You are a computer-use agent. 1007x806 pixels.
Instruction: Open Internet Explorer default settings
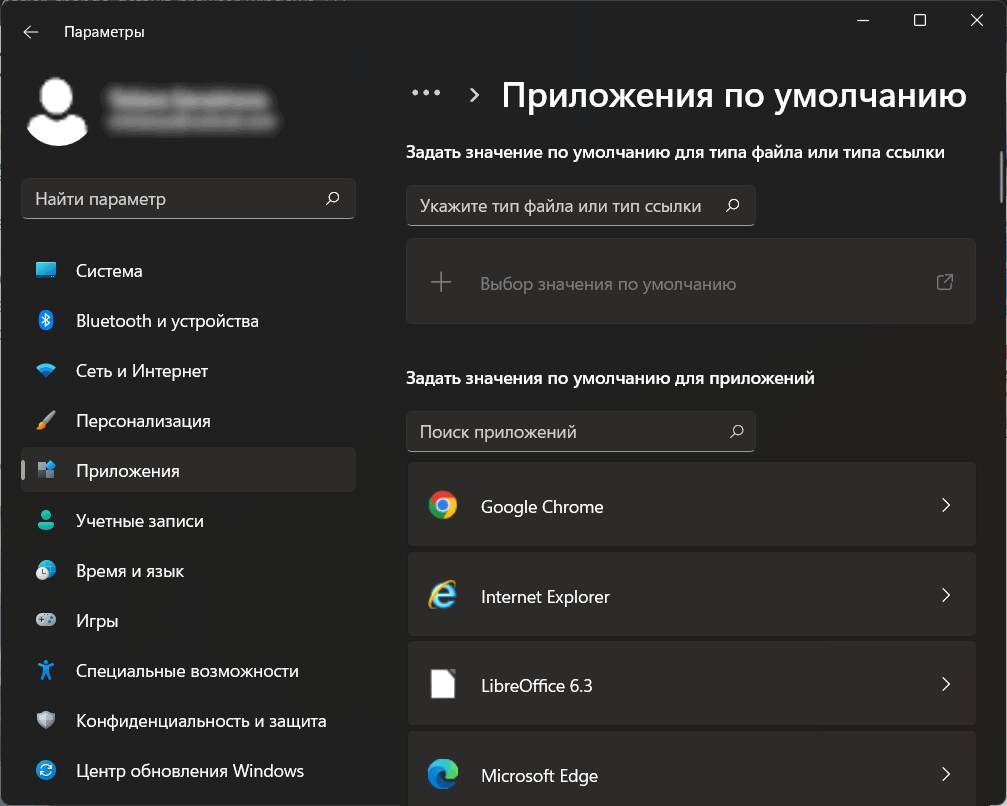click(x=692, y=595)
